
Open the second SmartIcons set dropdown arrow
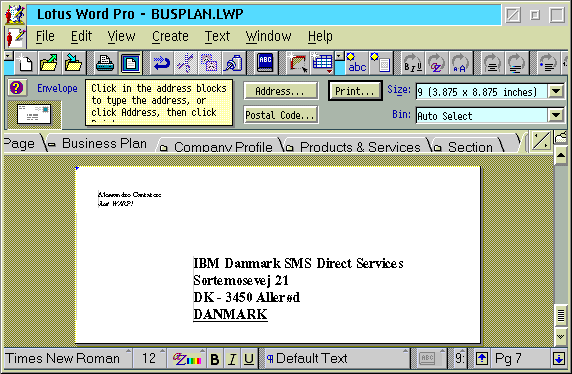pos(340,56)
